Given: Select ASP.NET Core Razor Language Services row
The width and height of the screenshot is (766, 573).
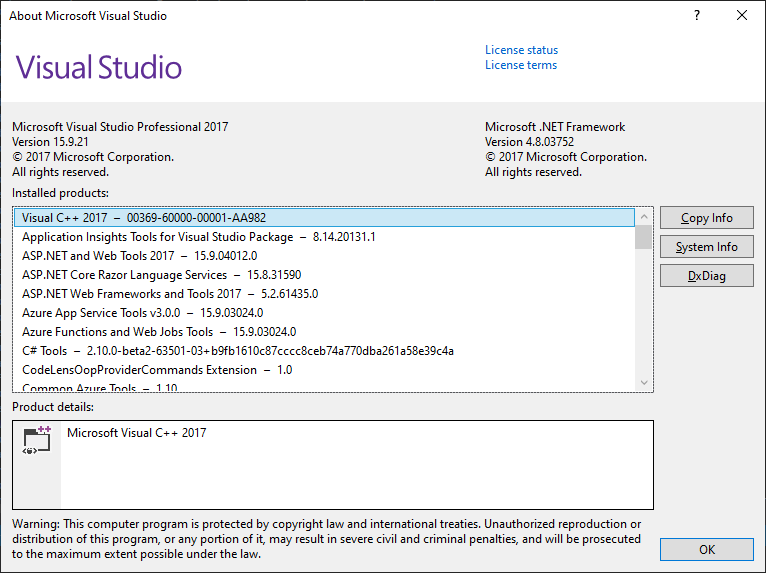Looking at the screenshot, I should click(324, 275).
